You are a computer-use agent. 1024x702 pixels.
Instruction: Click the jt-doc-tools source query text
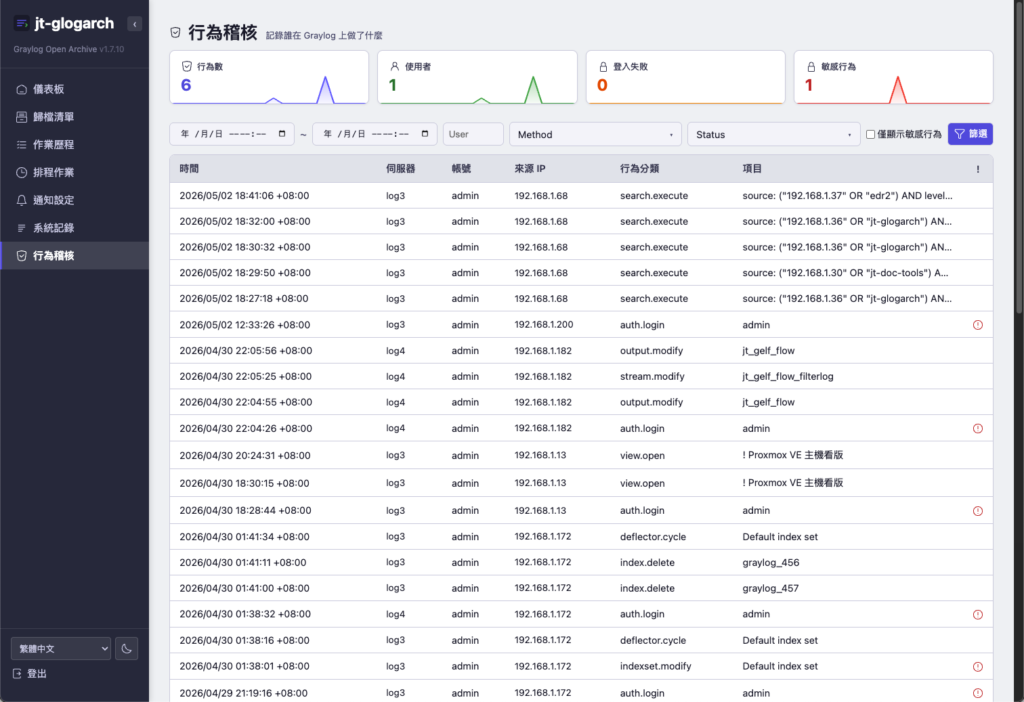coord(845,273)
